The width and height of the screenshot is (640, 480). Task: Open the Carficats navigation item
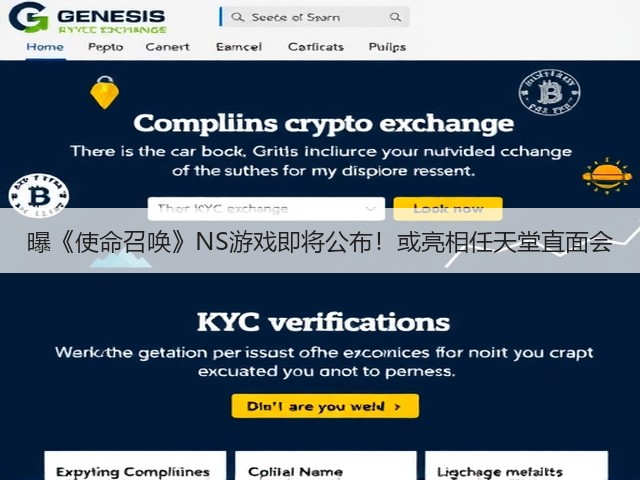(x=316, y=47)
